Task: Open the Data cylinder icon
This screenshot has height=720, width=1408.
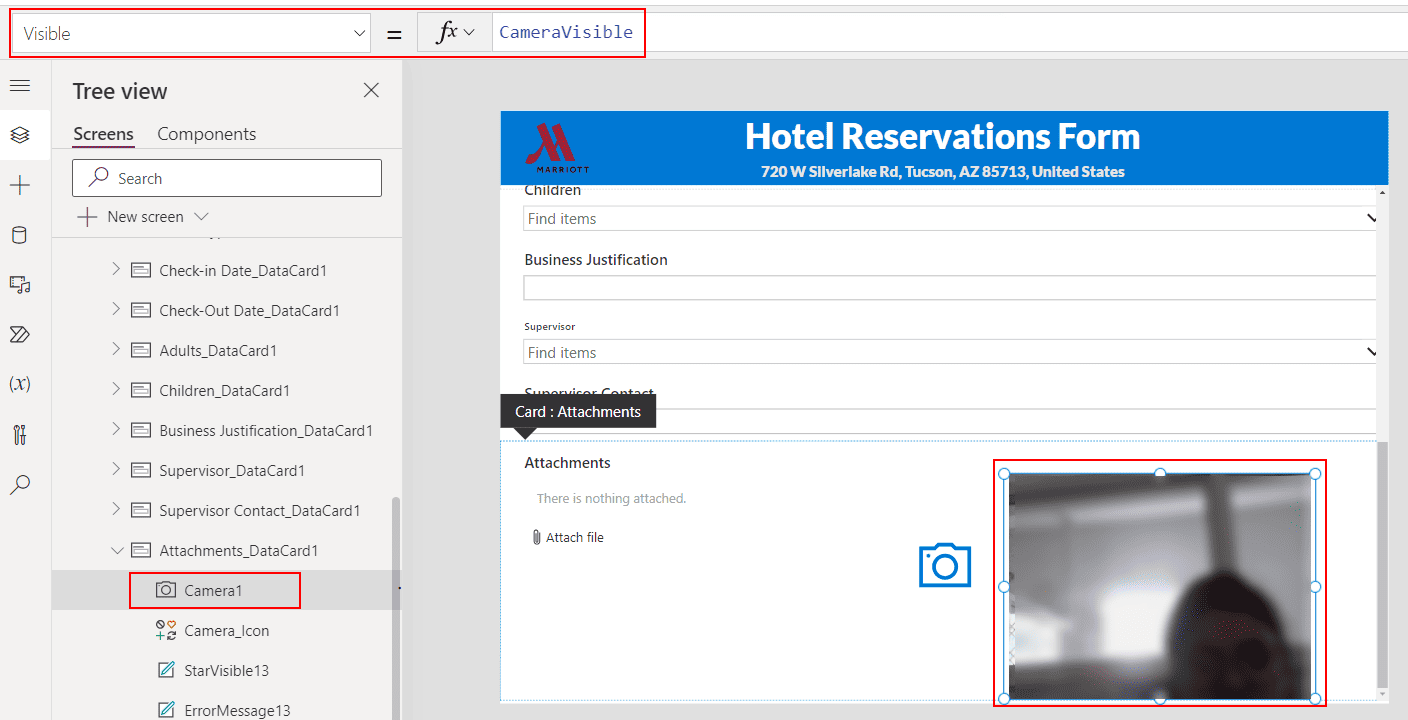Action: (19, 235)
